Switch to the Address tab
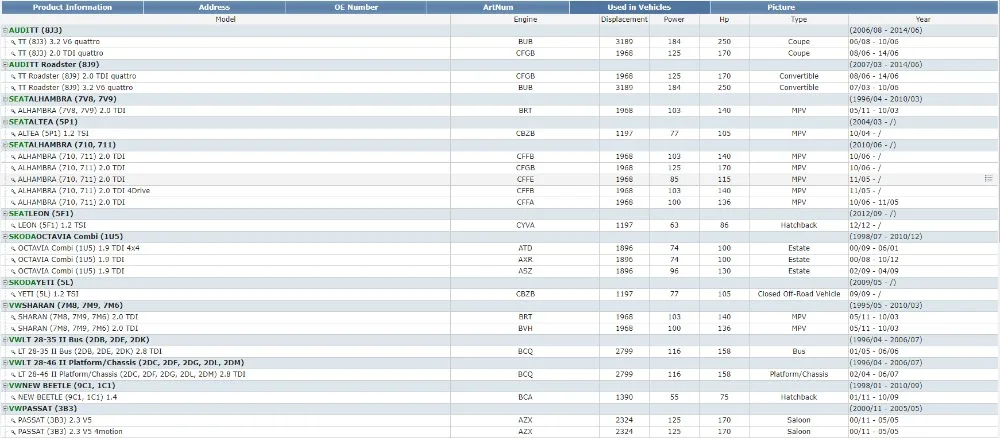1000x438 pixels. pos(214,7)
